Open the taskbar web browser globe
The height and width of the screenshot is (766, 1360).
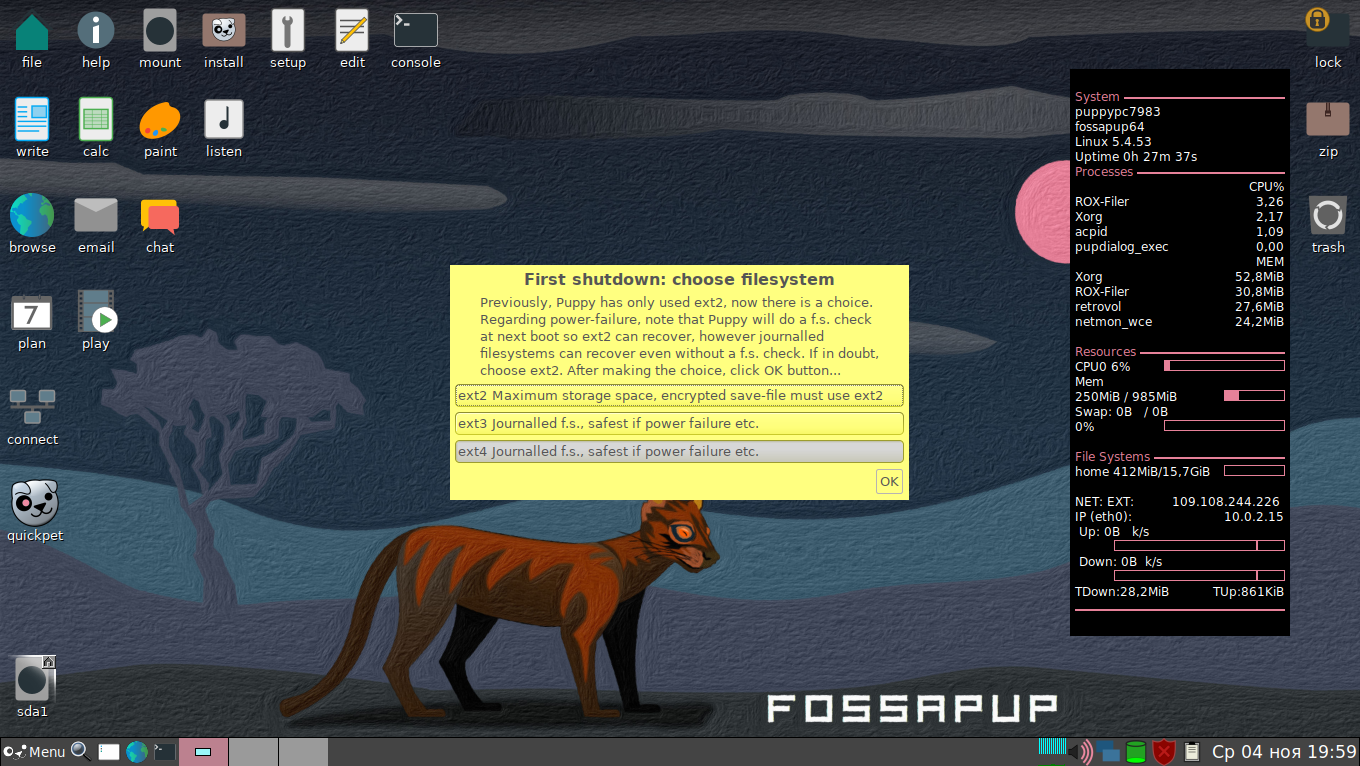tap(137, 751)
